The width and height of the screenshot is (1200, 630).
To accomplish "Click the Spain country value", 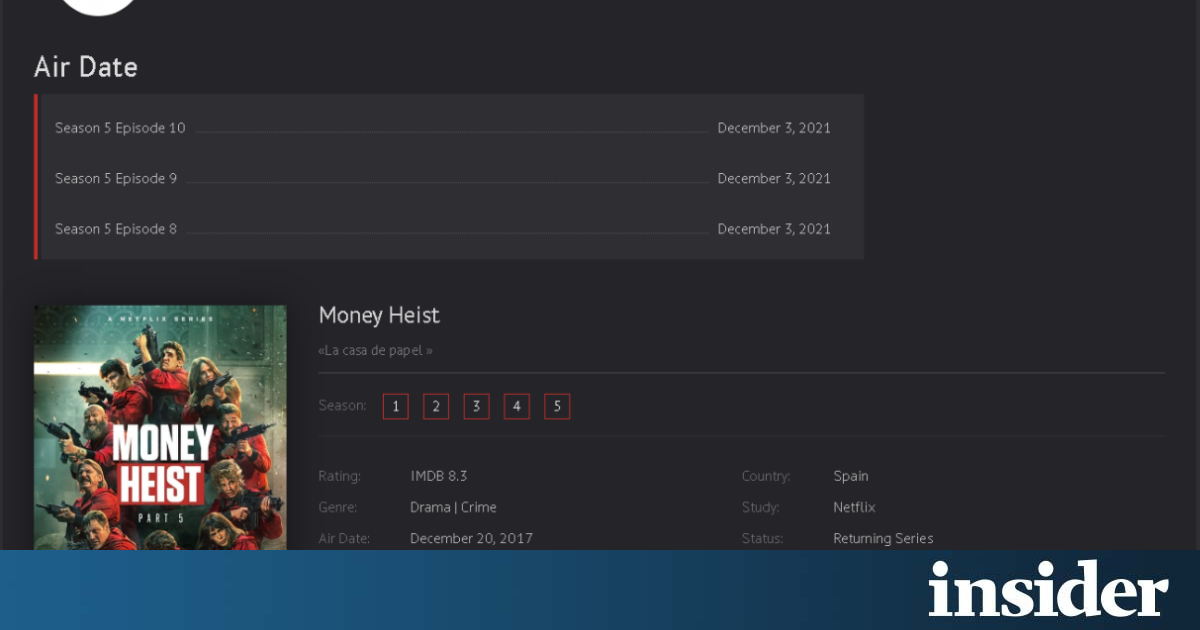I will pos(851,476).
